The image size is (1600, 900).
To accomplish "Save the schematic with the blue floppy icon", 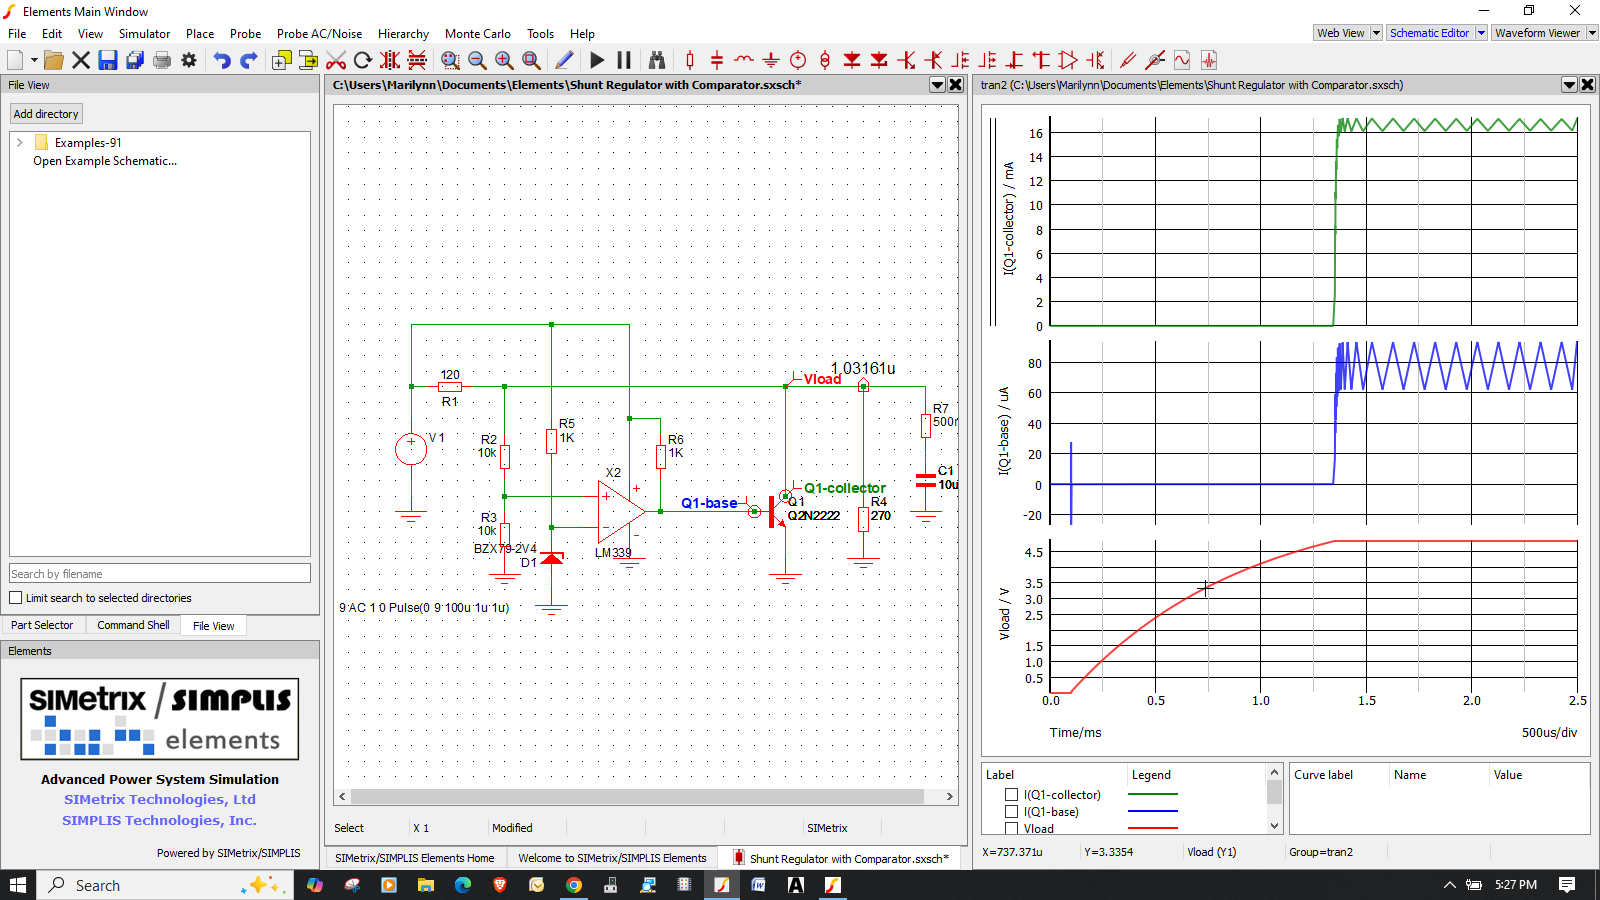I will click(108, 60).
